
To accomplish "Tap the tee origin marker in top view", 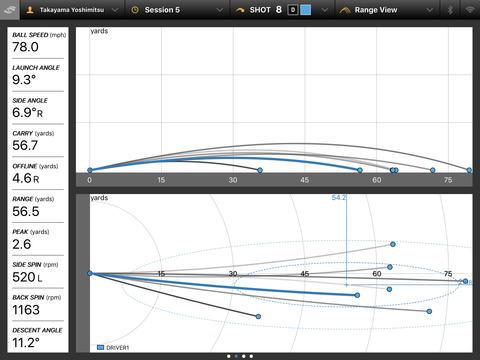I will 90,273.
